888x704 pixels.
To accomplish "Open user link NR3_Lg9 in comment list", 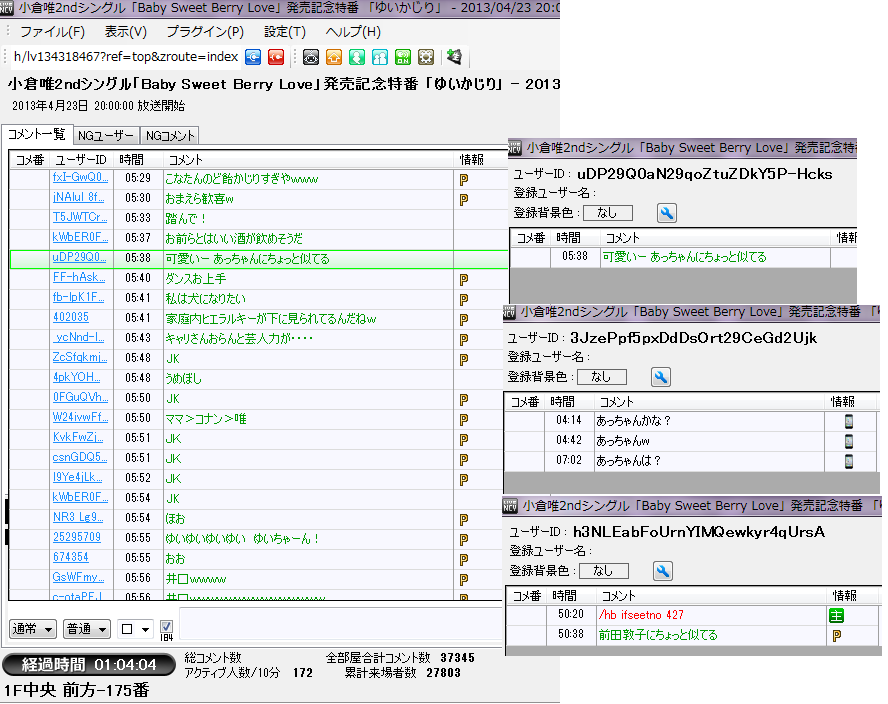I will click(78, 517).
